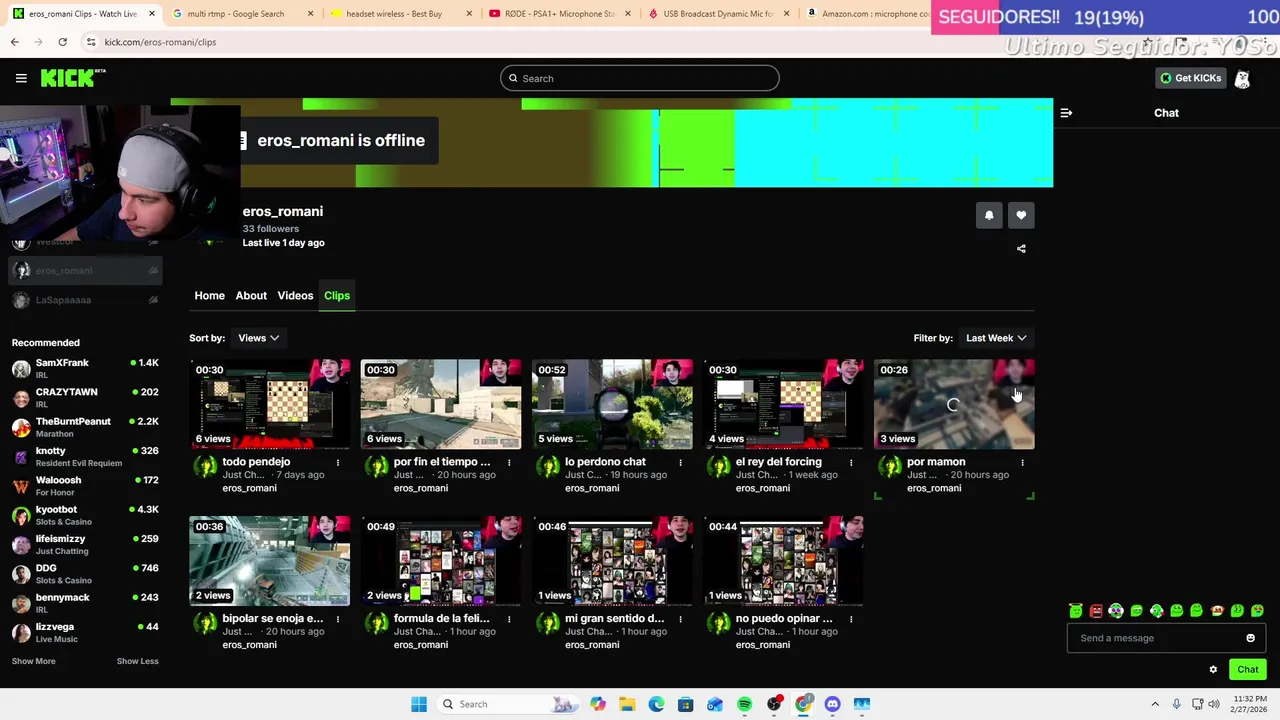This screenshot has width=1280, height=720.
Task: Switch to the Videos tab
Action: coord(295,296)
